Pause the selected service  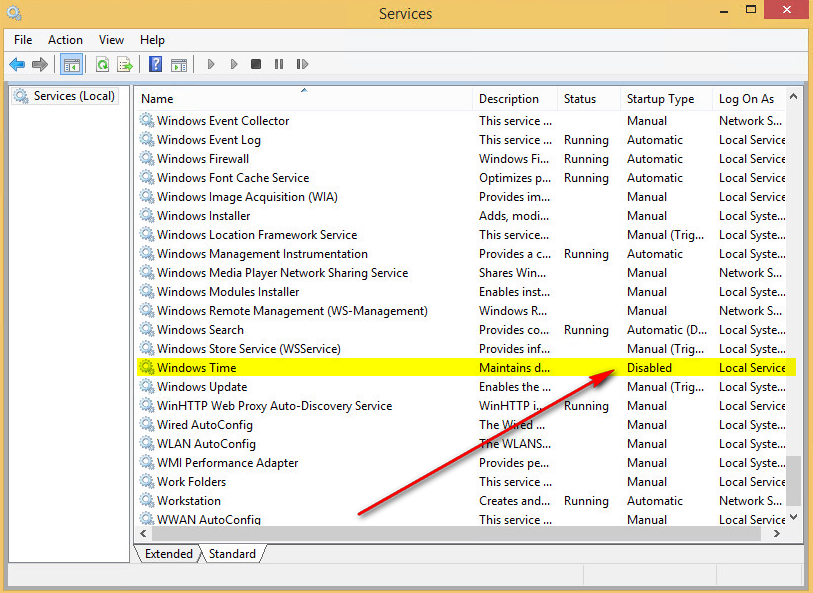click(x=278, y=64)
